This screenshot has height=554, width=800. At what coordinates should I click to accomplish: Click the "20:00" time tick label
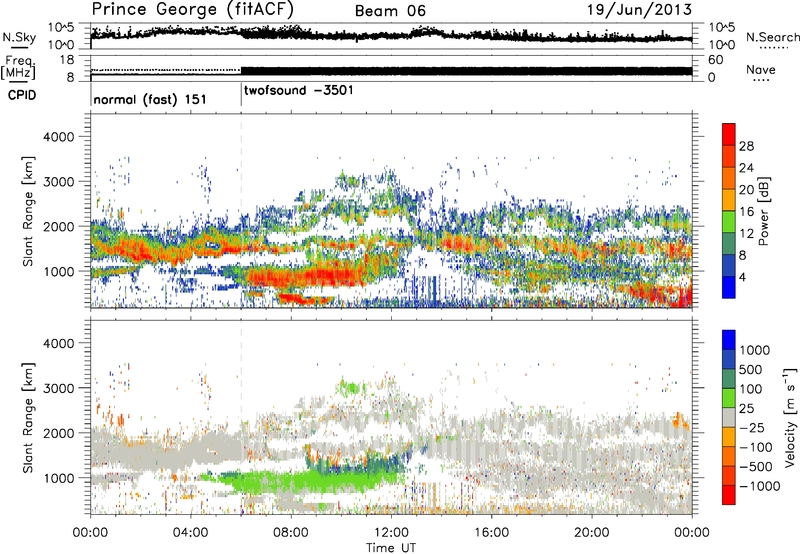[x=591, y=532]
